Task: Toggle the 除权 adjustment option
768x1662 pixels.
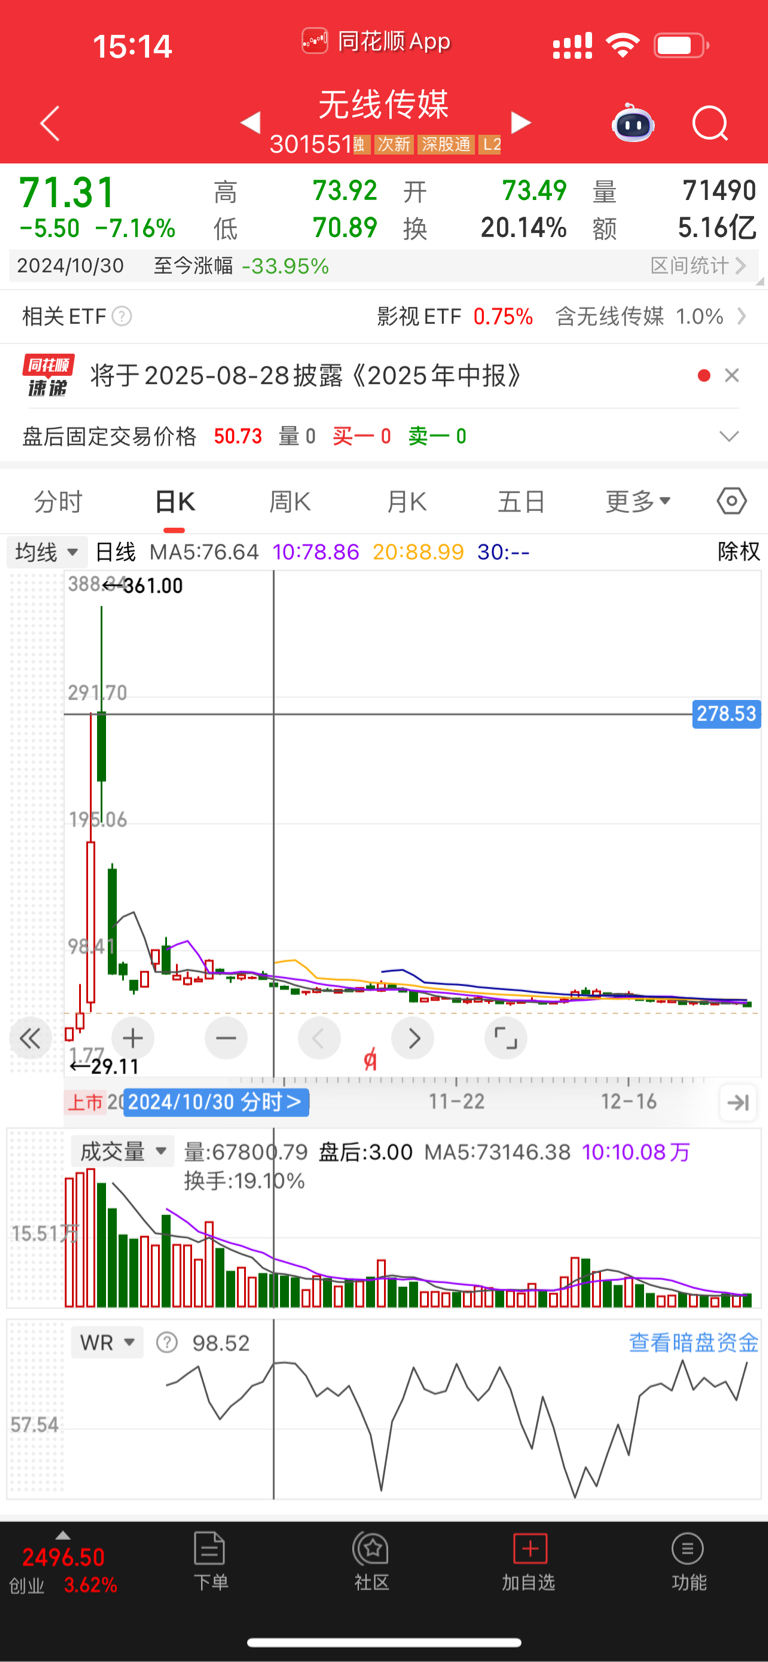Action: click(x=739, y=552)
